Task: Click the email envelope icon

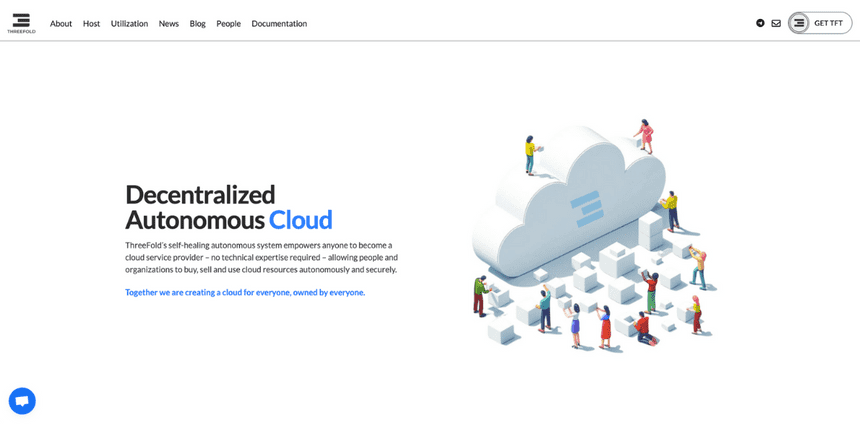Action: click(x=776, y=23)
